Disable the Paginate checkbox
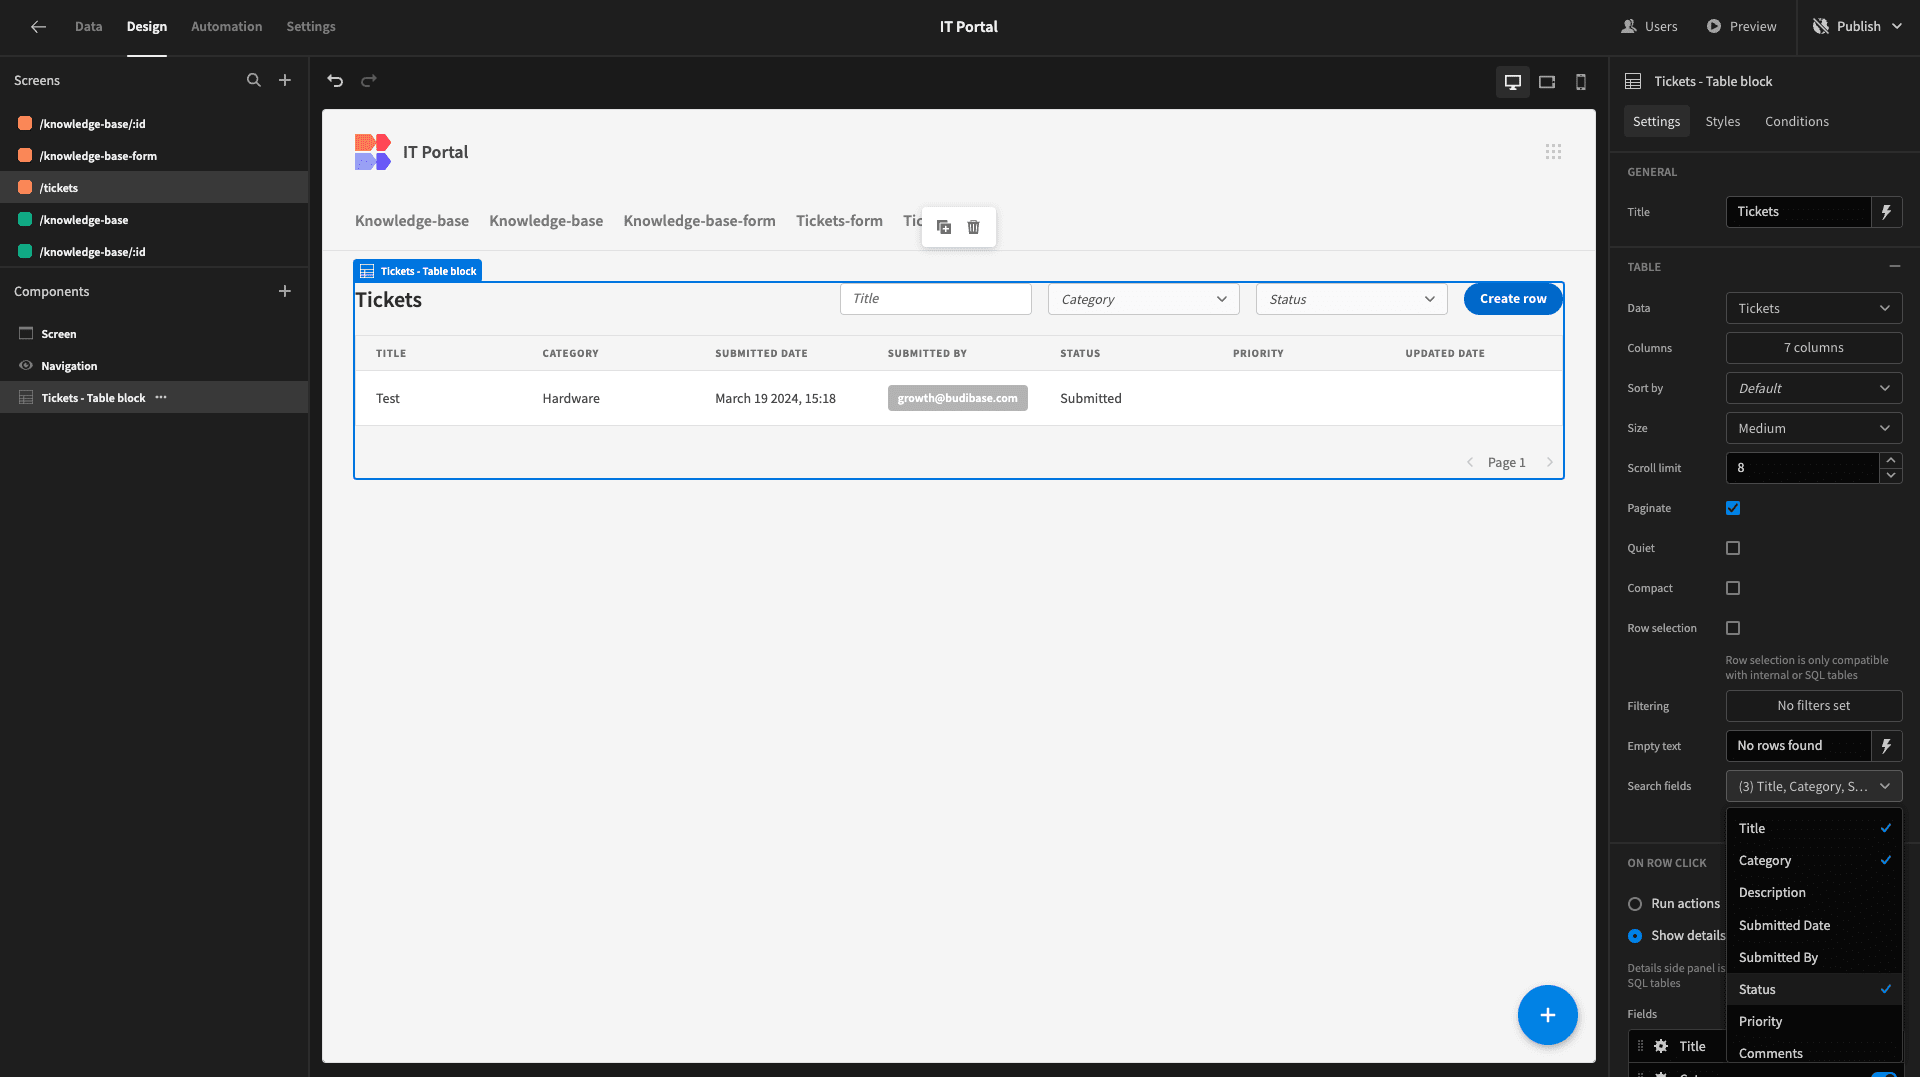Viewport: 1920px width, 1077px height. tap(1733, 508)
